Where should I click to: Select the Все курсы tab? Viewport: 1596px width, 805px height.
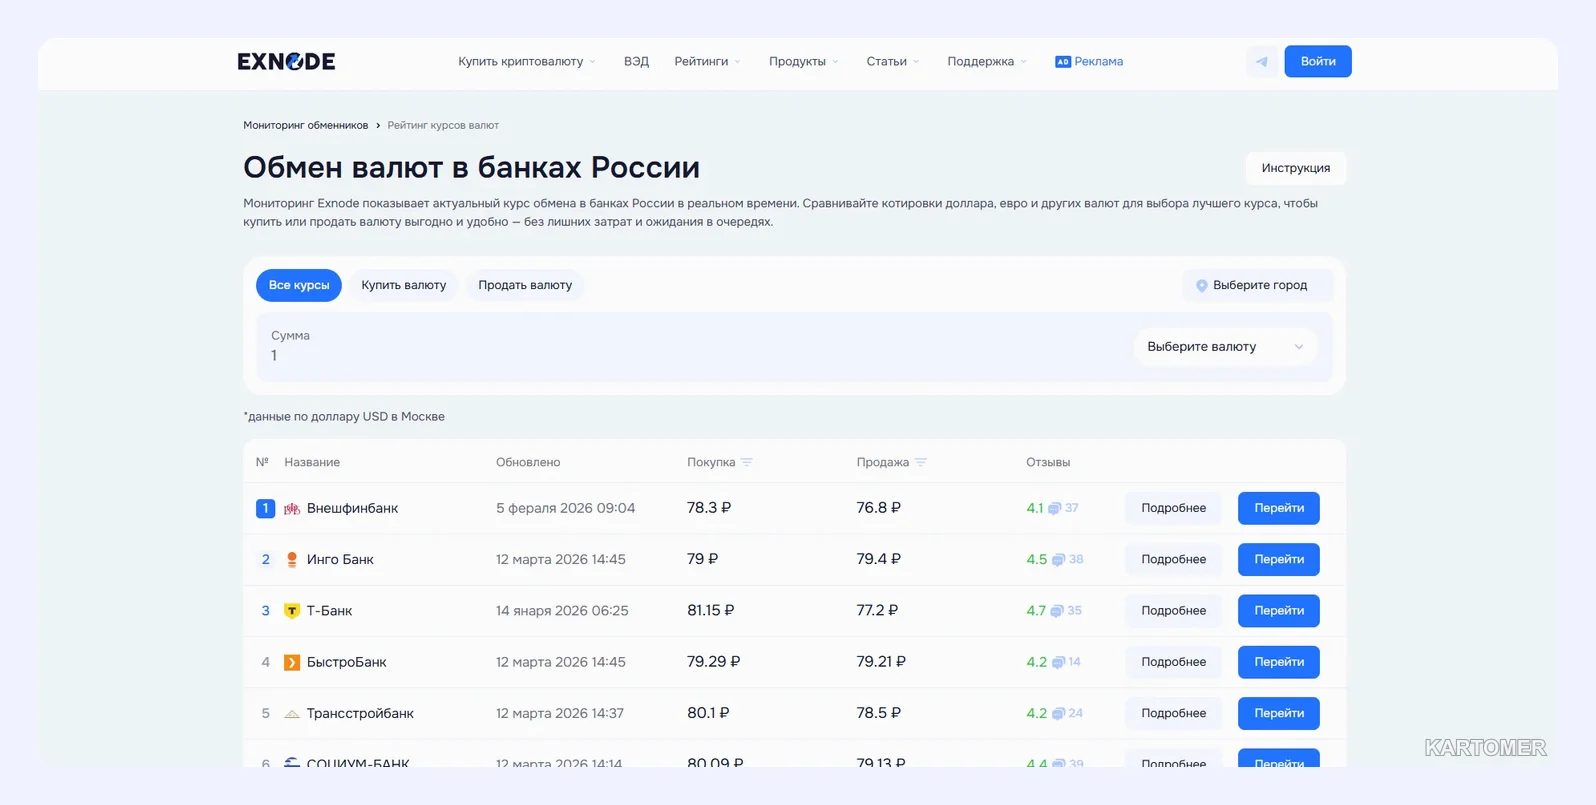(x=299, y=285)
